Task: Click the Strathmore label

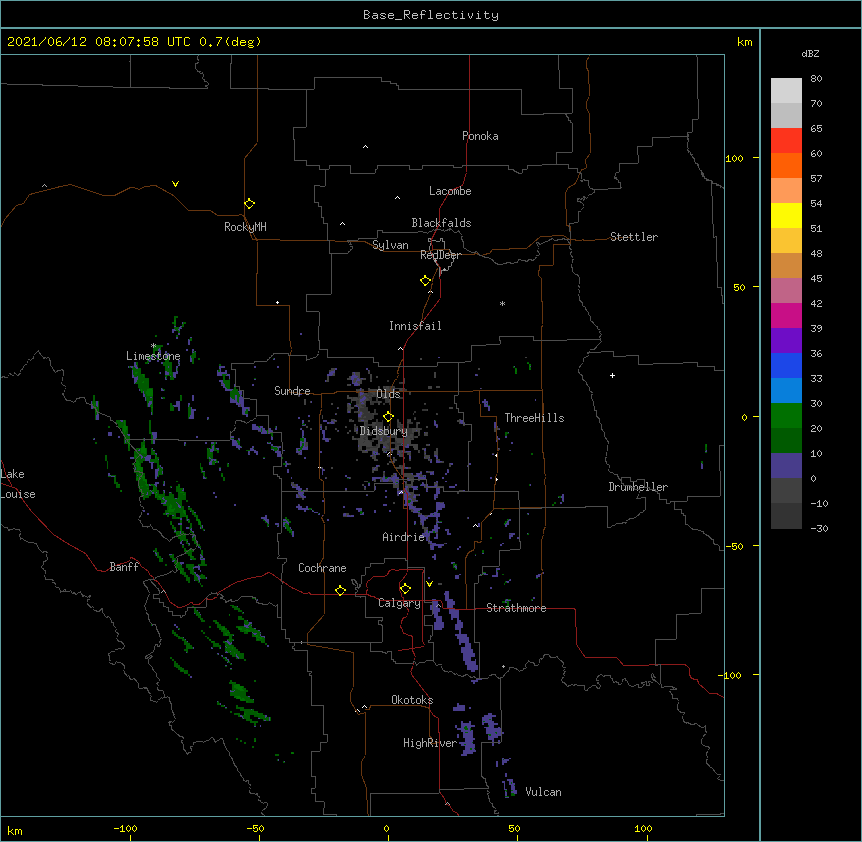Action: (x=516, y=608)
